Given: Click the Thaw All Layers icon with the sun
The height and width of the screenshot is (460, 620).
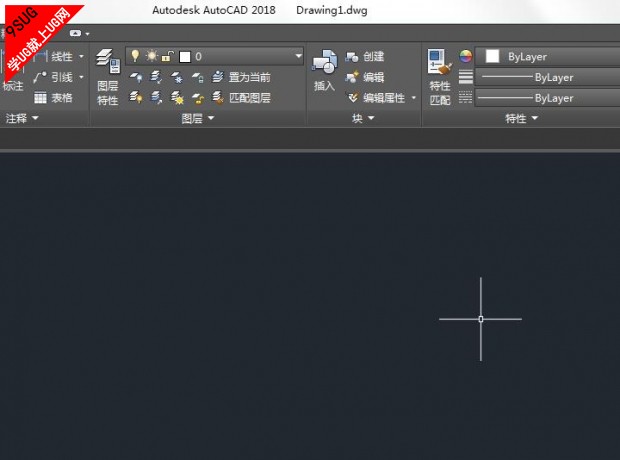Looking at the screenshot, I should [x=177, y=97].
